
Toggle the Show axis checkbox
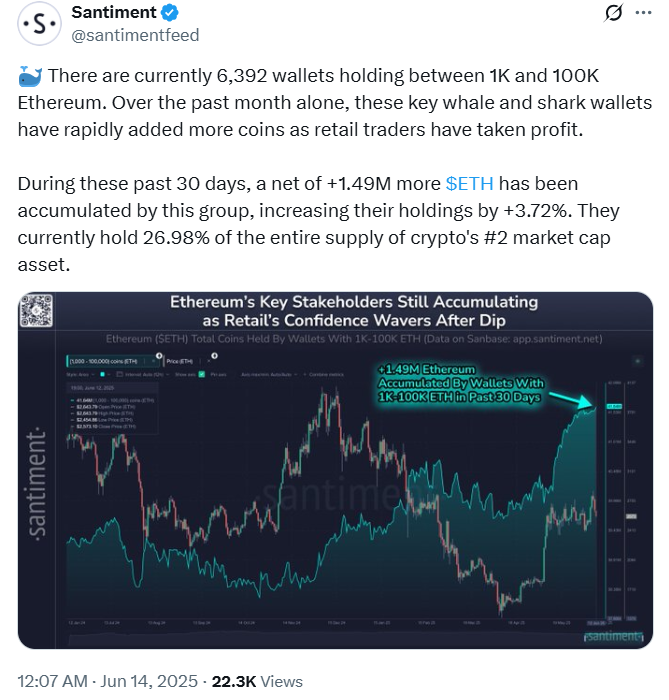click(202, 374)
